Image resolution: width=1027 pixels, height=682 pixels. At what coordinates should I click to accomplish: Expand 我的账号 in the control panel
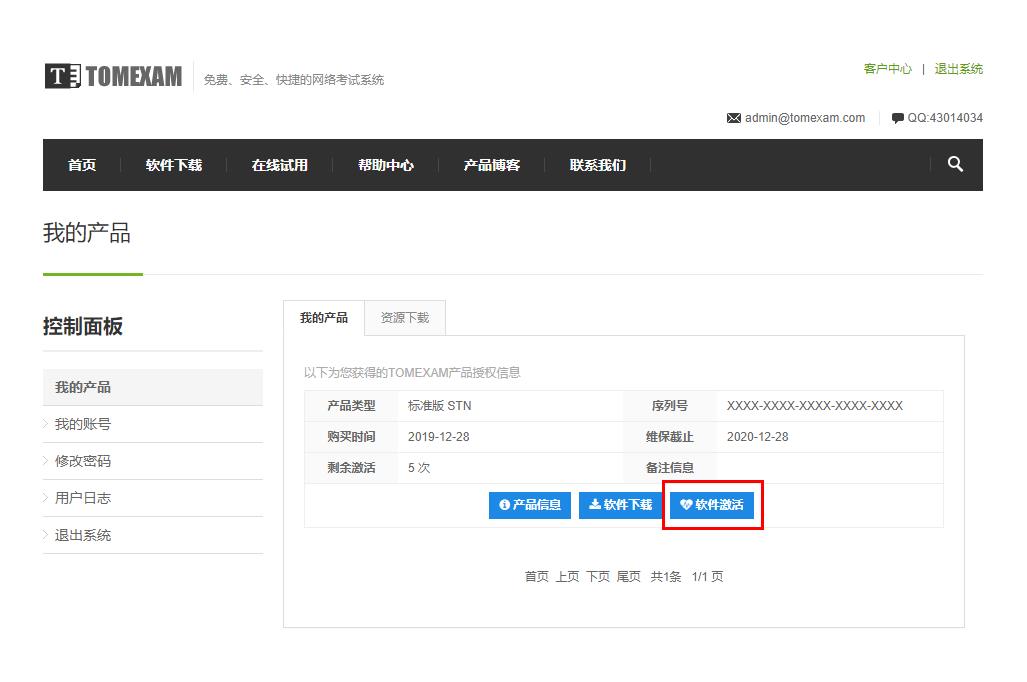[x=83, y=424]
